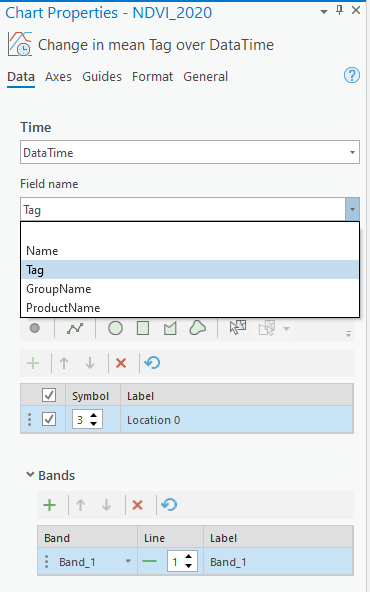Screen dimensions: 370x592
Task: Switch to the Axes tab
Action: tap(59, 77)
